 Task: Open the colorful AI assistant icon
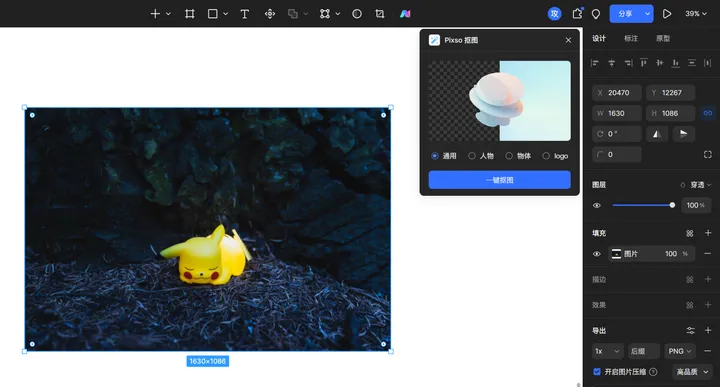(405, 14)
